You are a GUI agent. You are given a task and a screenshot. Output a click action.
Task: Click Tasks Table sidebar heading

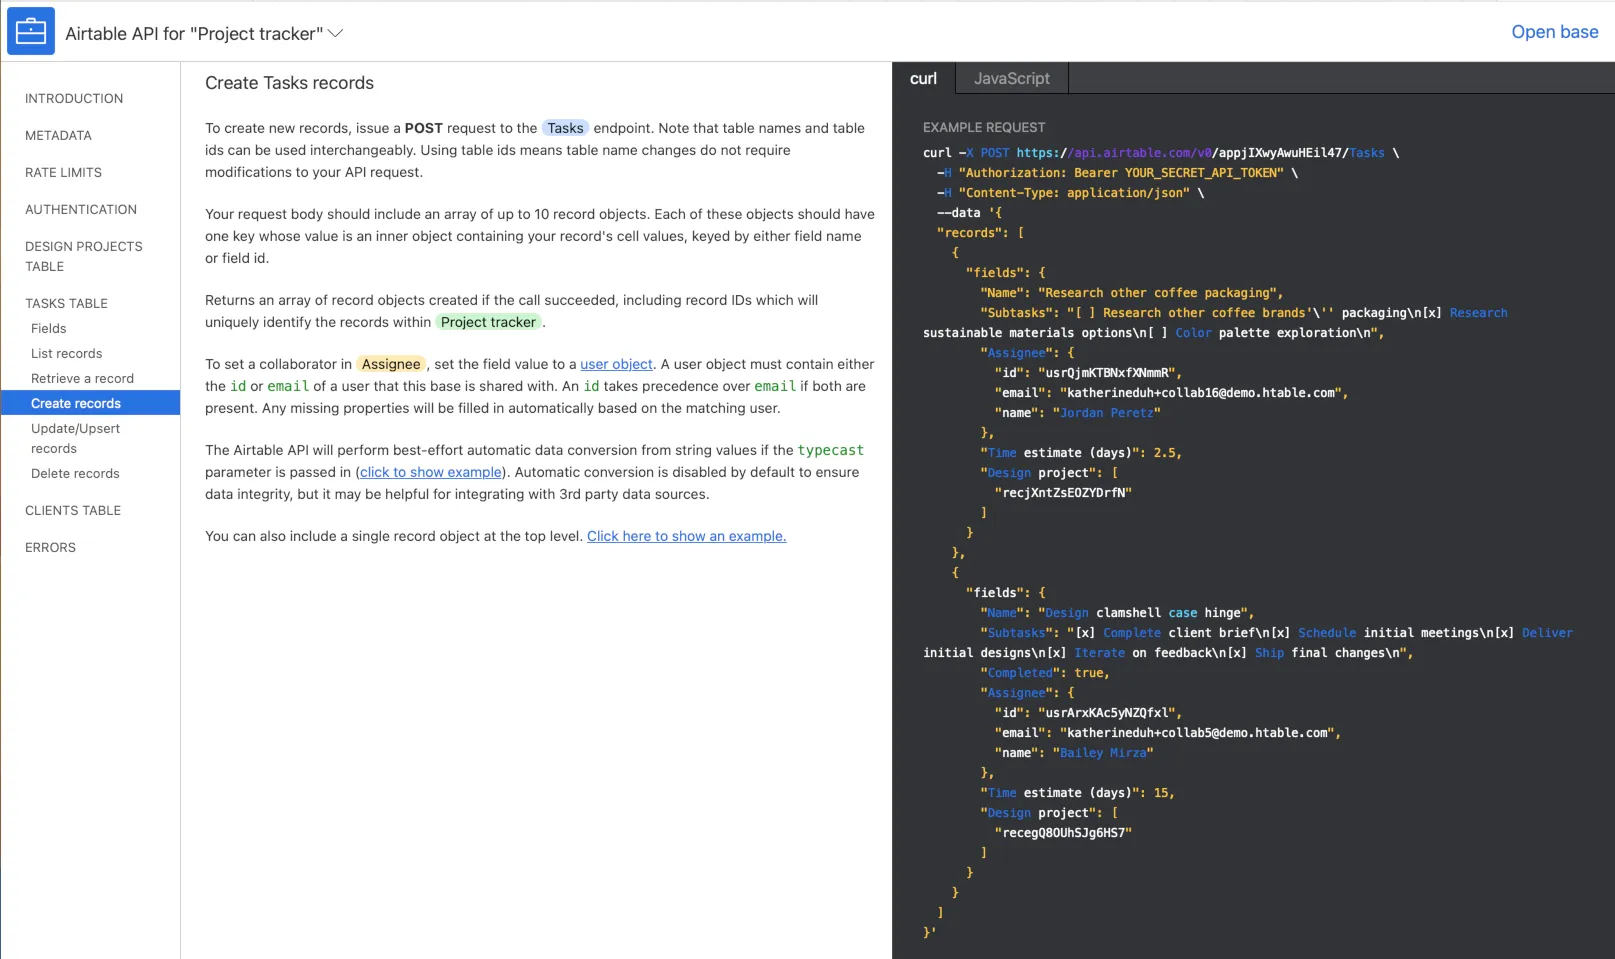(66, 303)
